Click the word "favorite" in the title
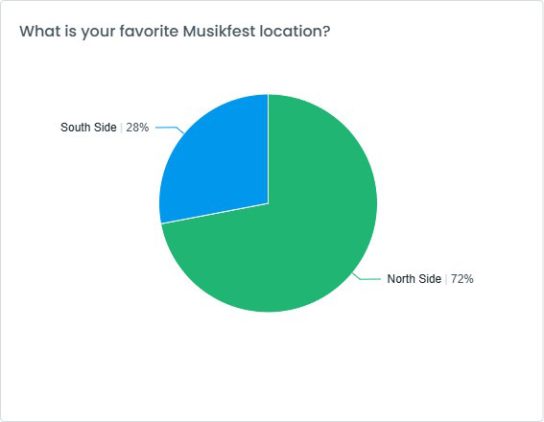 pos(149,31)
